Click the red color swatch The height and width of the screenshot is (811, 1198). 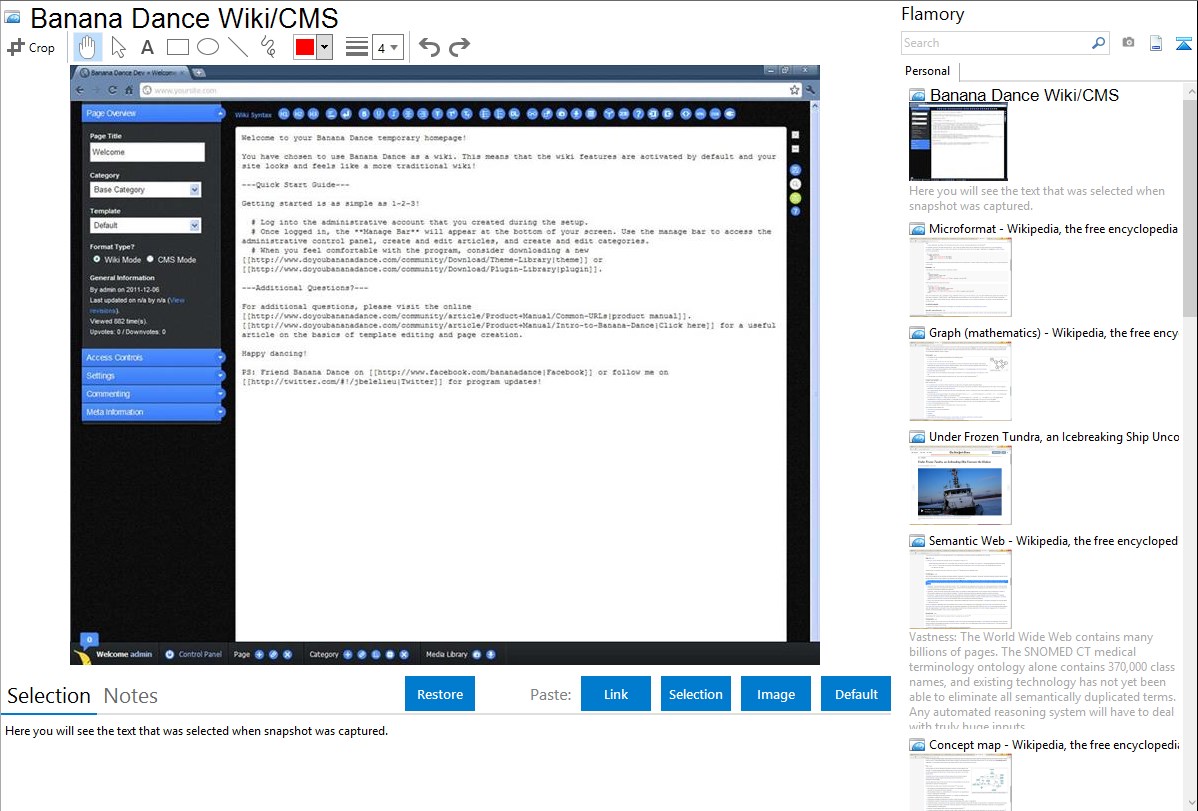click(x=305, y=47)
